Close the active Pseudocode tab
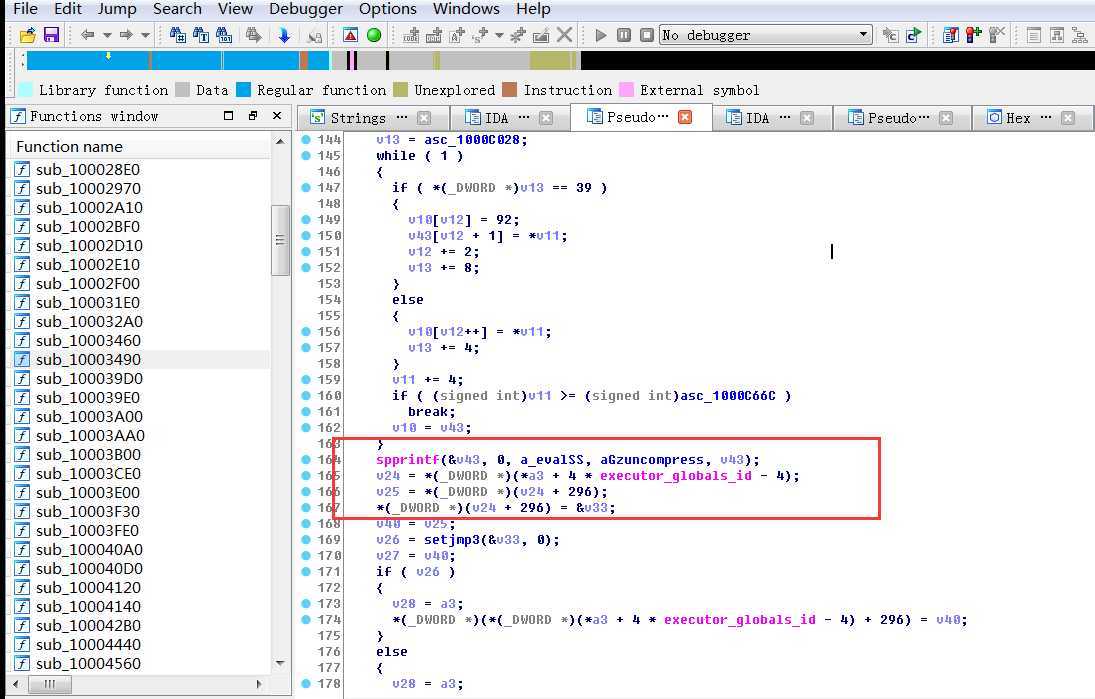The height and width of the screenshot is (699, 1095). coord(685,117)
